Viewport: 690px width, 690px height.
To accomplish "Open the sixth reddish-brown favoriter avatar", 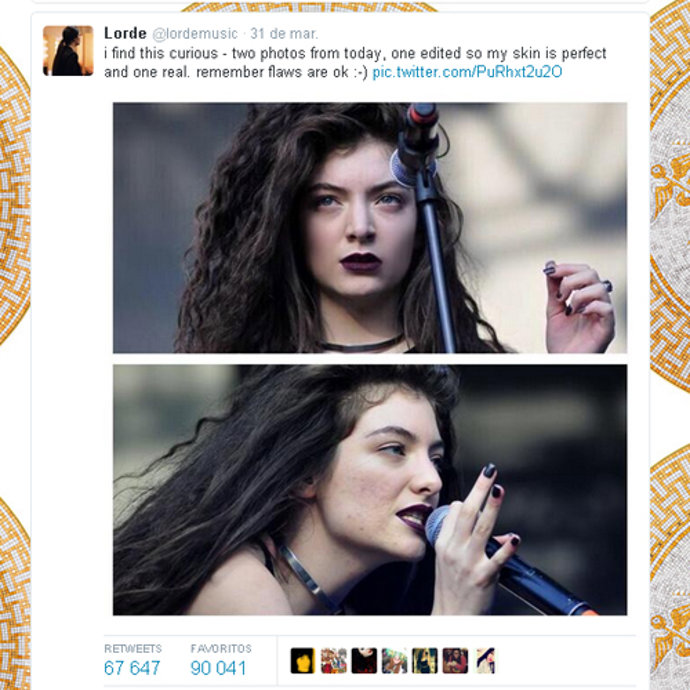I will 455,661.
